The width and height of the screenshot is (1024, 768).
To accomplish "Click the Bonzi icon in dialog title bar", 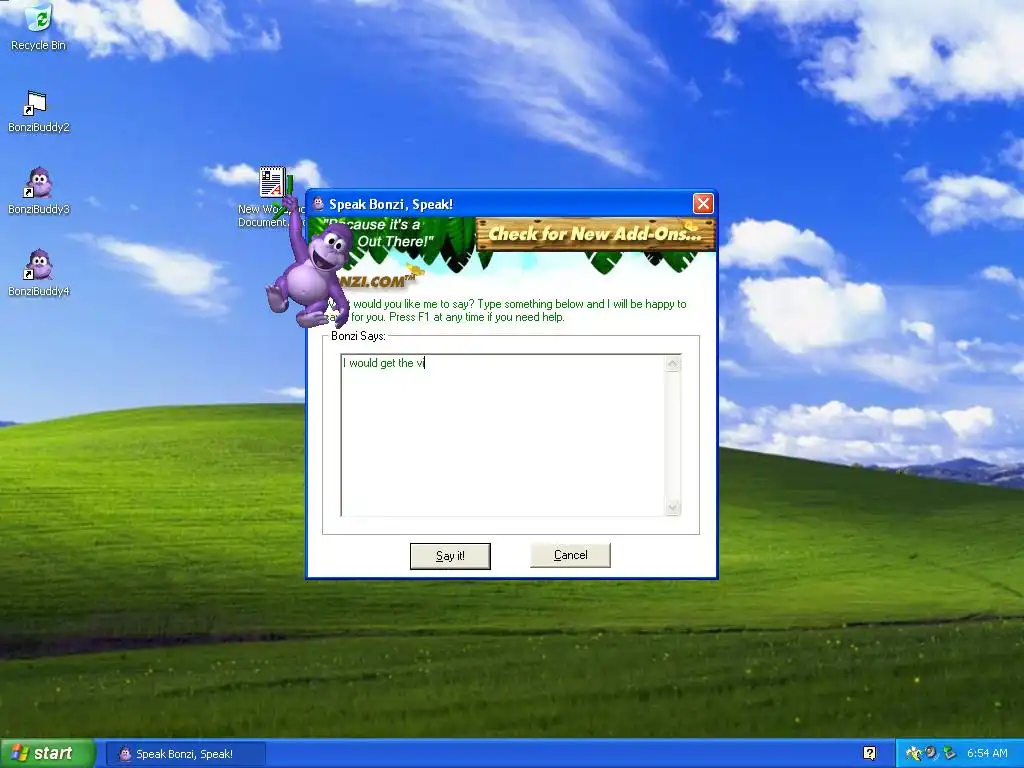I will coord(319,204).
